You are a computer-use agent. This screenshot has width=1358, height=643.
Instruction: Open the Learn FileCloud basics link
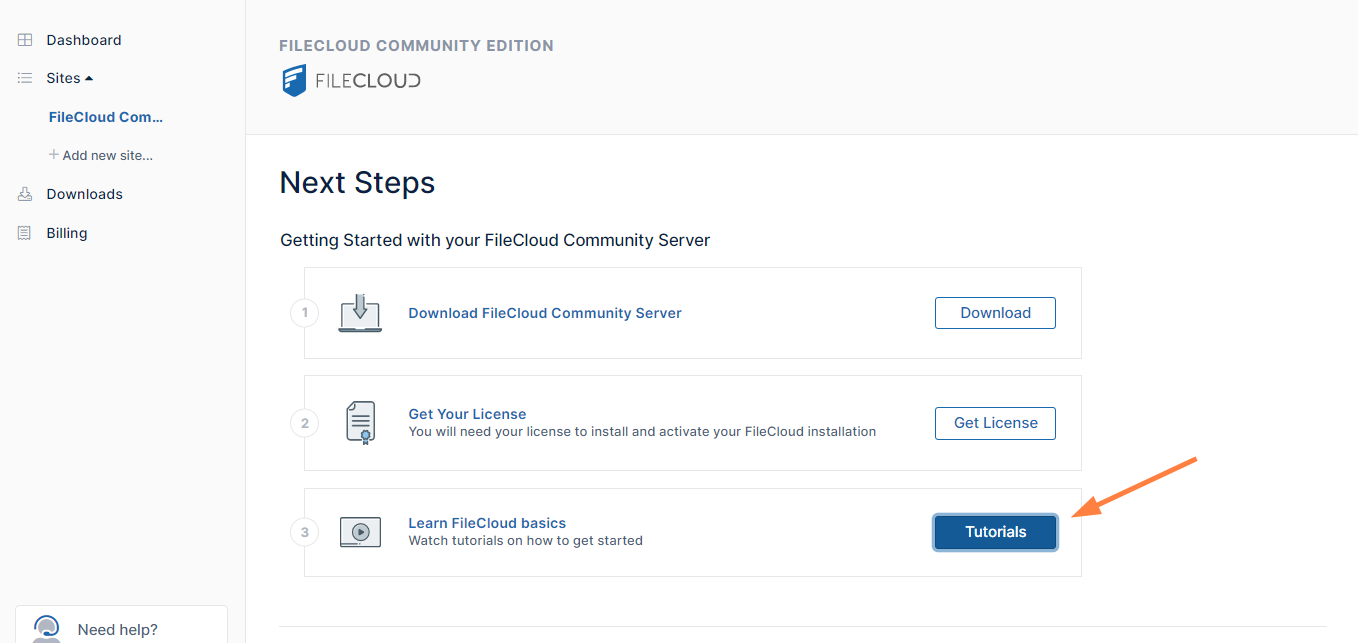point(486,522)
